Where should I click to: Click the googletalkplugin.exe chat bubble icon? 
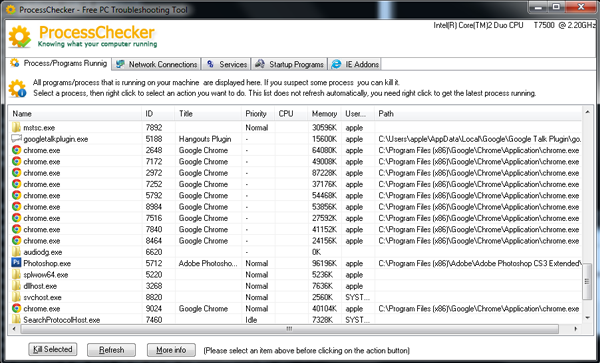16,138
